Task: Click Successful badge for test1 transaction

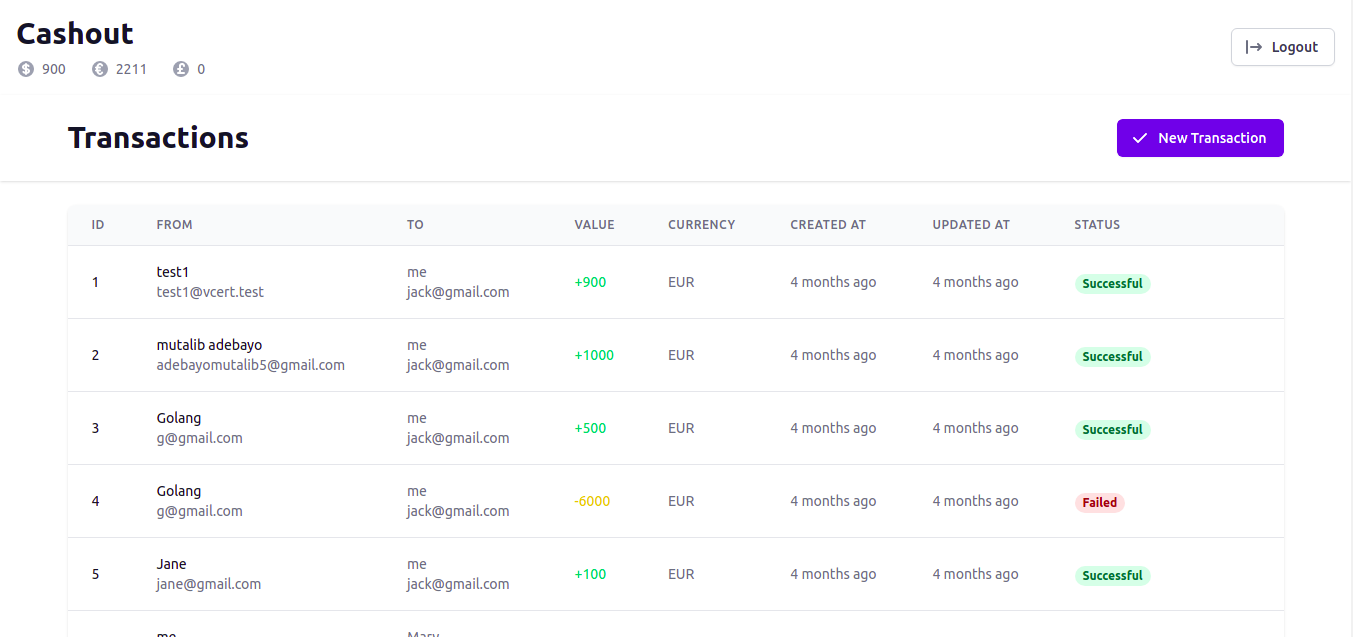Action: [1112, 284]
